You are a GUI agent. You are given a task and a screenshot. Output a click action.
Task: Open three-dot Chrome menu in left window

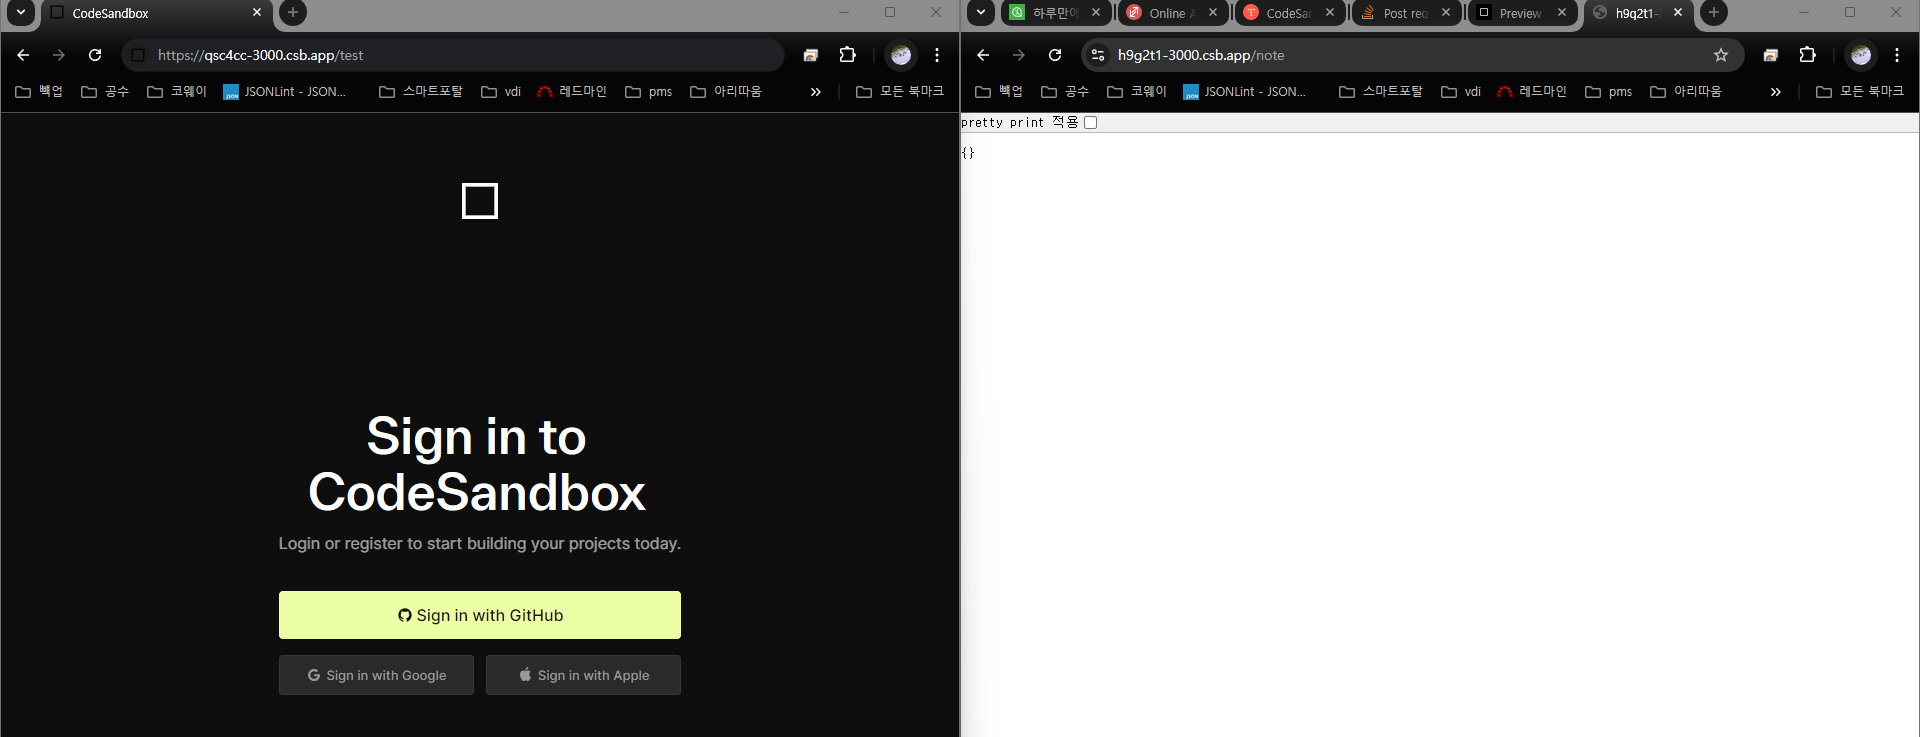pyautogui.click(x=937, y=55)
